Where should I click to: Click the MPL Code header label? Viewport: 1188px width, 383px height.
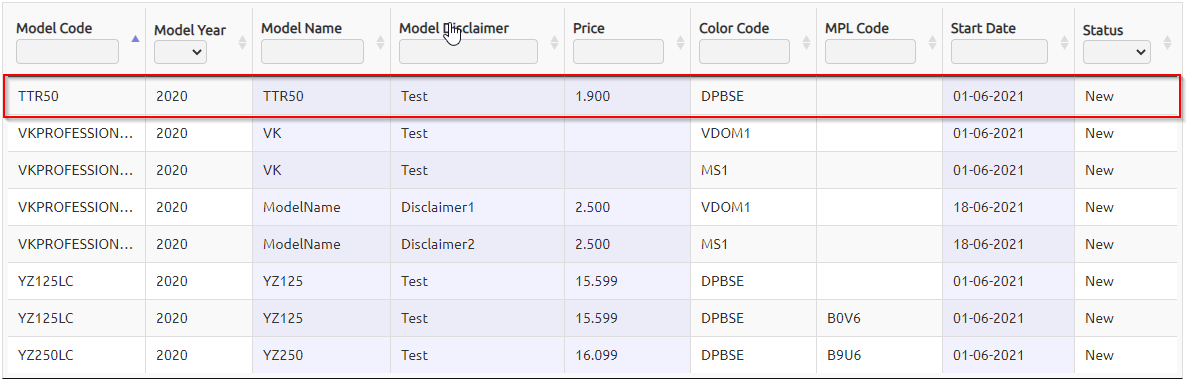pyautogui.click(x=857, y=28)
